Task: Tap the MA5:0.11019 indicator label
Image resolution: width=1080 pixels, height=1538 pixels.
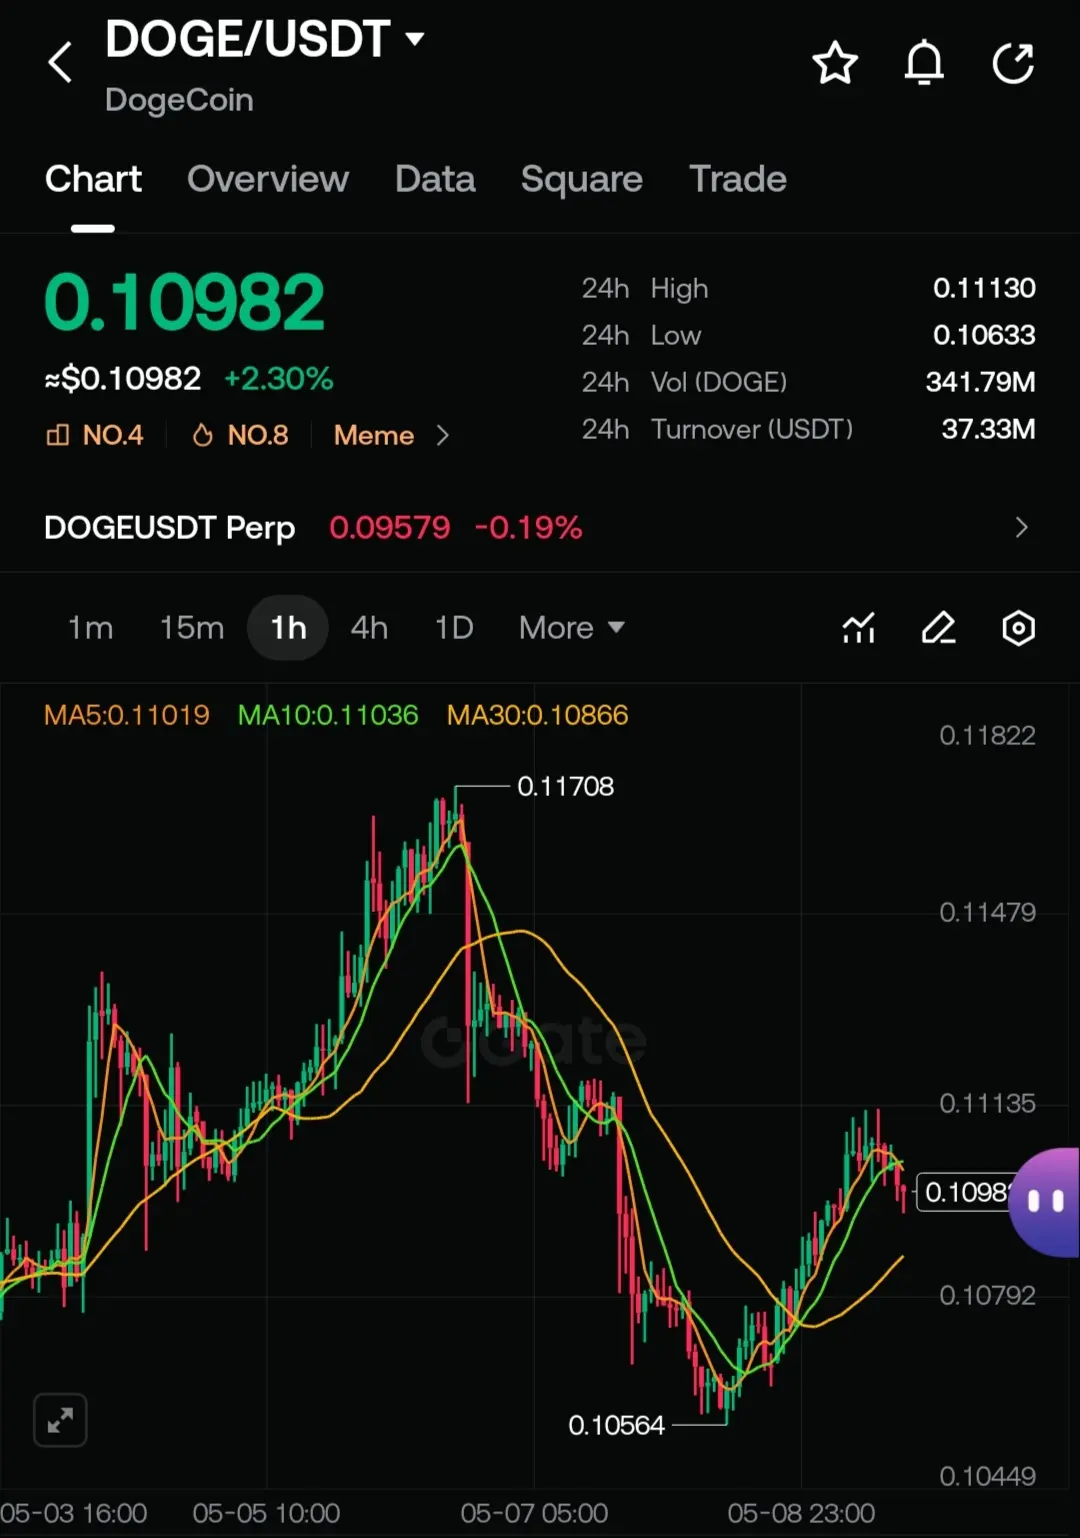Action: [127, 715]
